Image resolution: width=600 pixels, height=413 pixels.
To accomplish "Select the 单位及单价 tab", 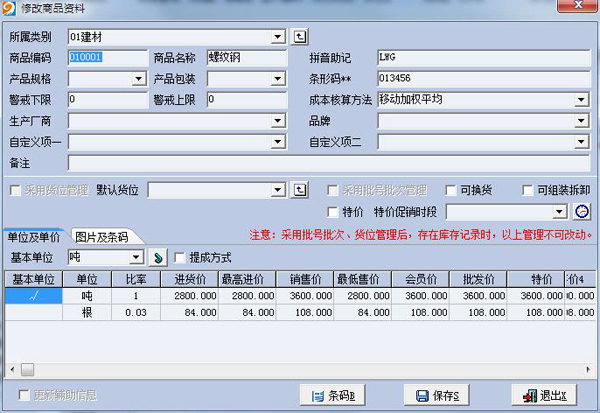I will click(x=33, y=237).
